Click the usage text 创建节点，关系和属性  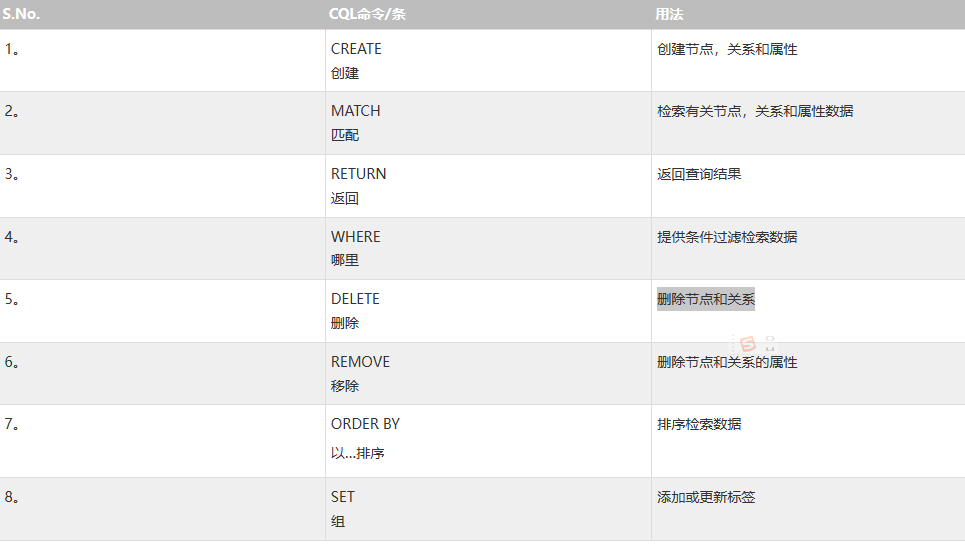[727, 49]
